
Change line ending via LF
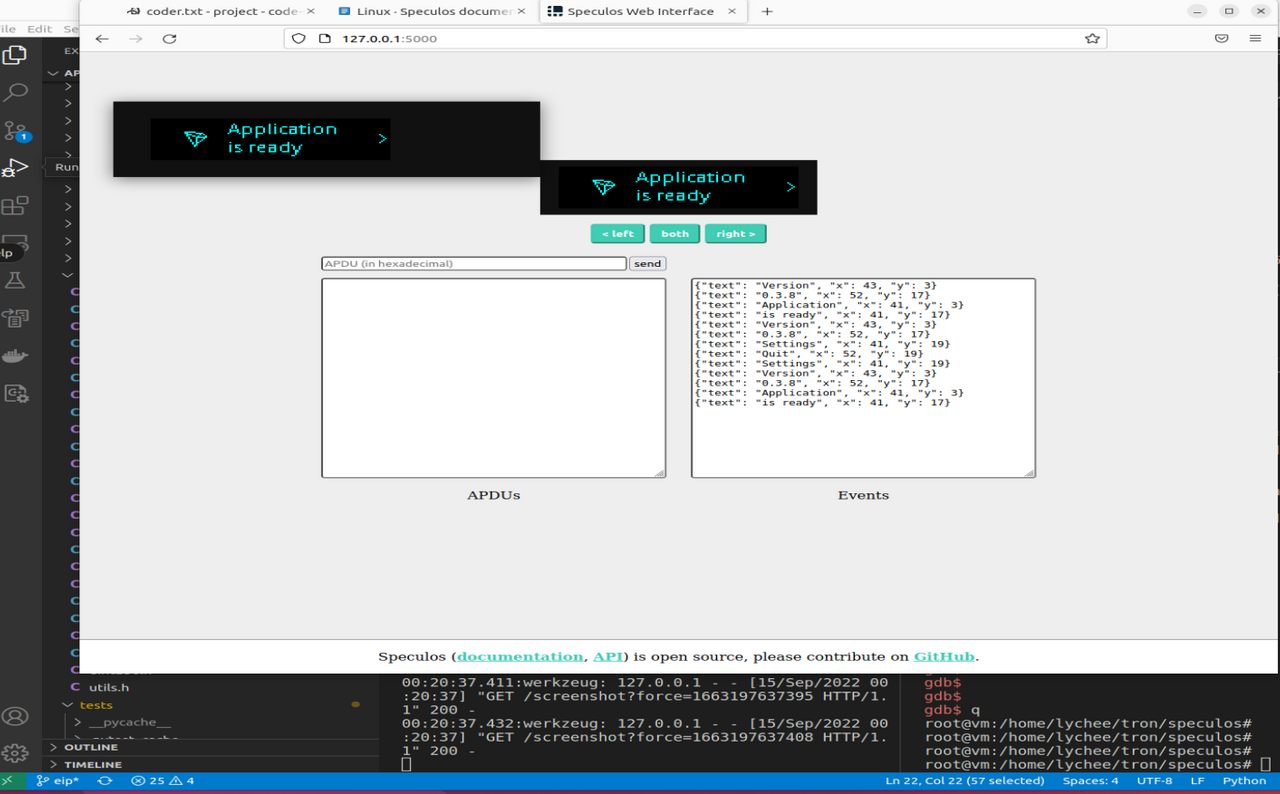coord(1197,781)
